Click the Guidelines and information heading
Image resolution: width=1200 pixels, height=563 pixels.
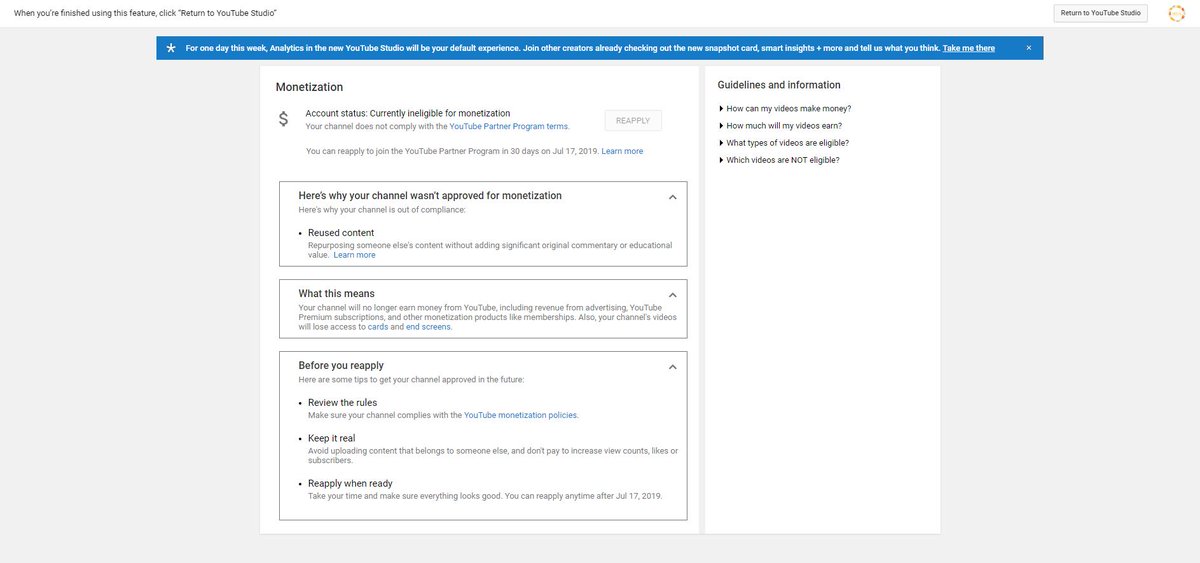[x=779, y=85]
